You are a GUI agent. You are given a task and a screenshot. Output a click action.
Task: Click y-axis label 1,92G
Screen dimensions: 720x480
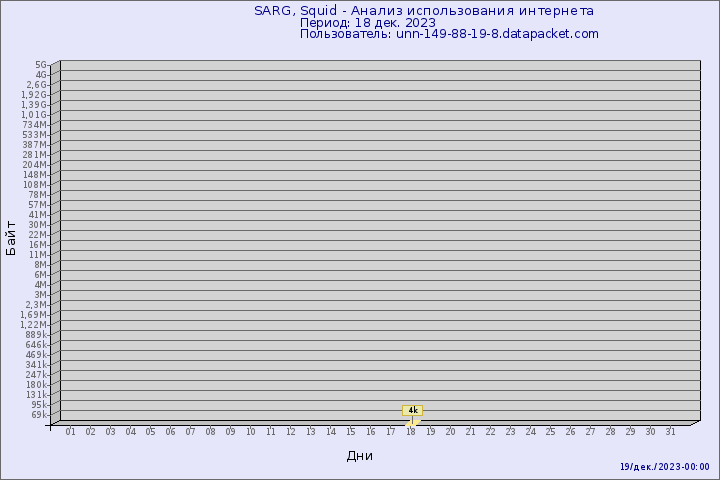[34, 95]
